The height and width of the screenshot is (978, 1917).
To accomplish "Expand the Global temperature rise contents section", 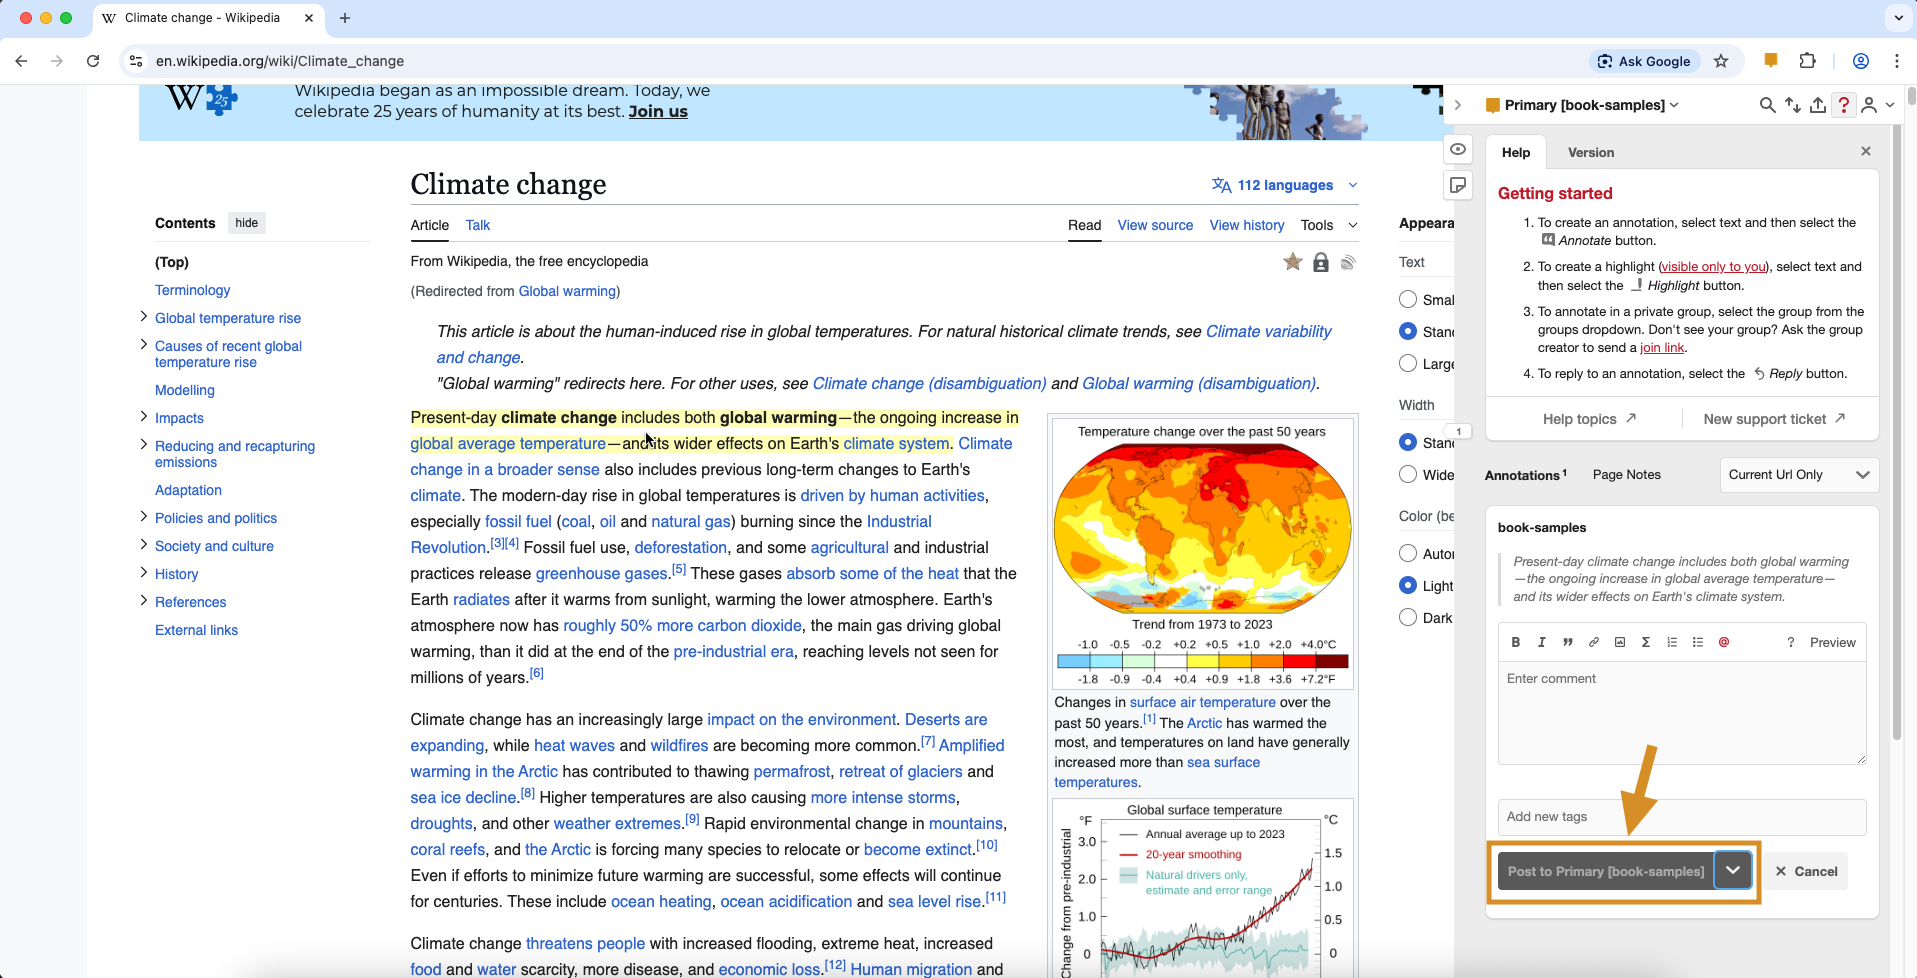I will pyautogui.click(x=143, y=317).
